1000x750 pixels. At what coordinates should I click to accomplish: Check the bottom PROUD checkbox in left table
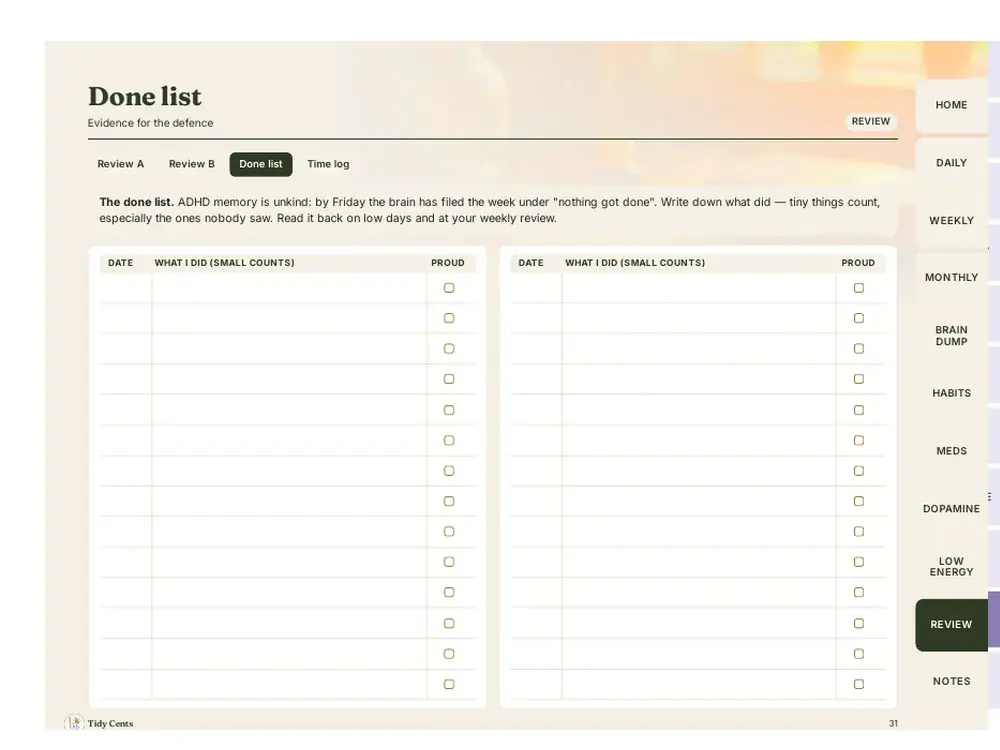click(449, 684)
